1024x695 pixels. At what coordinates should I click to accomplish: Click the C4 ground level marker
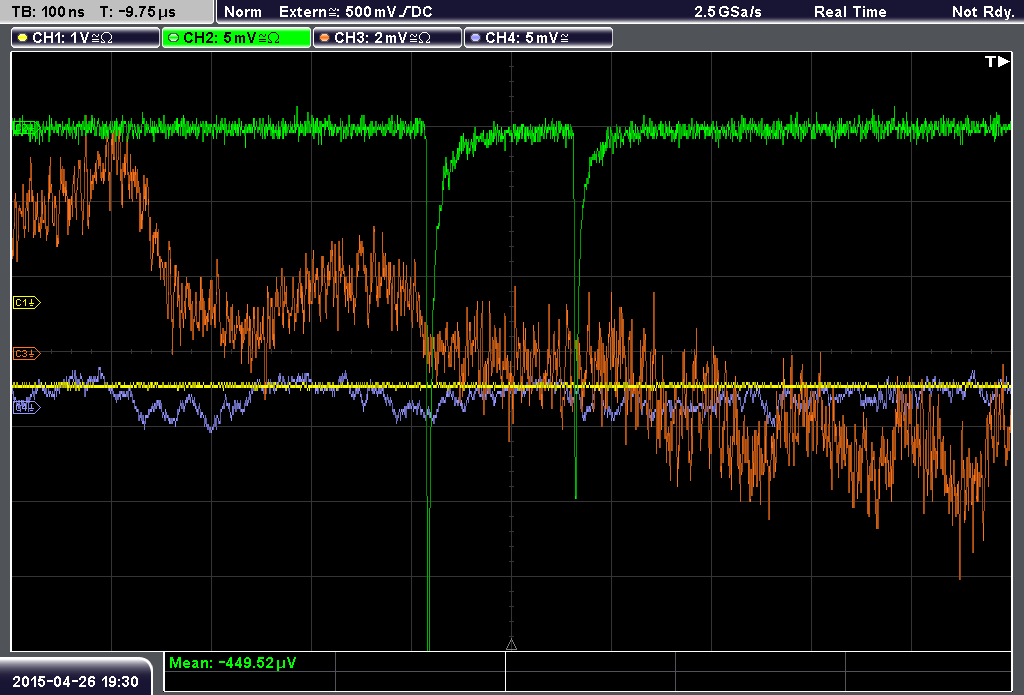coord(27,408)
